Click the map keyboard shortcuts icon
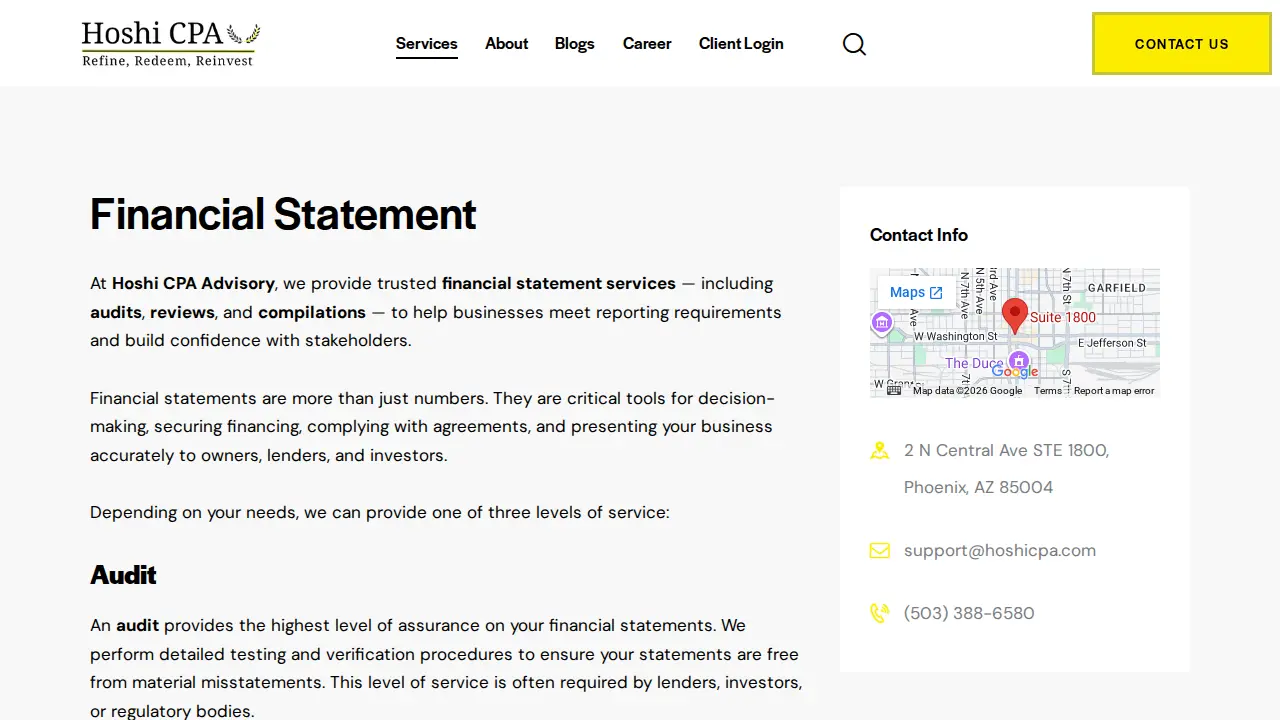Viewport: 1280px width, 720px height. 894,391
